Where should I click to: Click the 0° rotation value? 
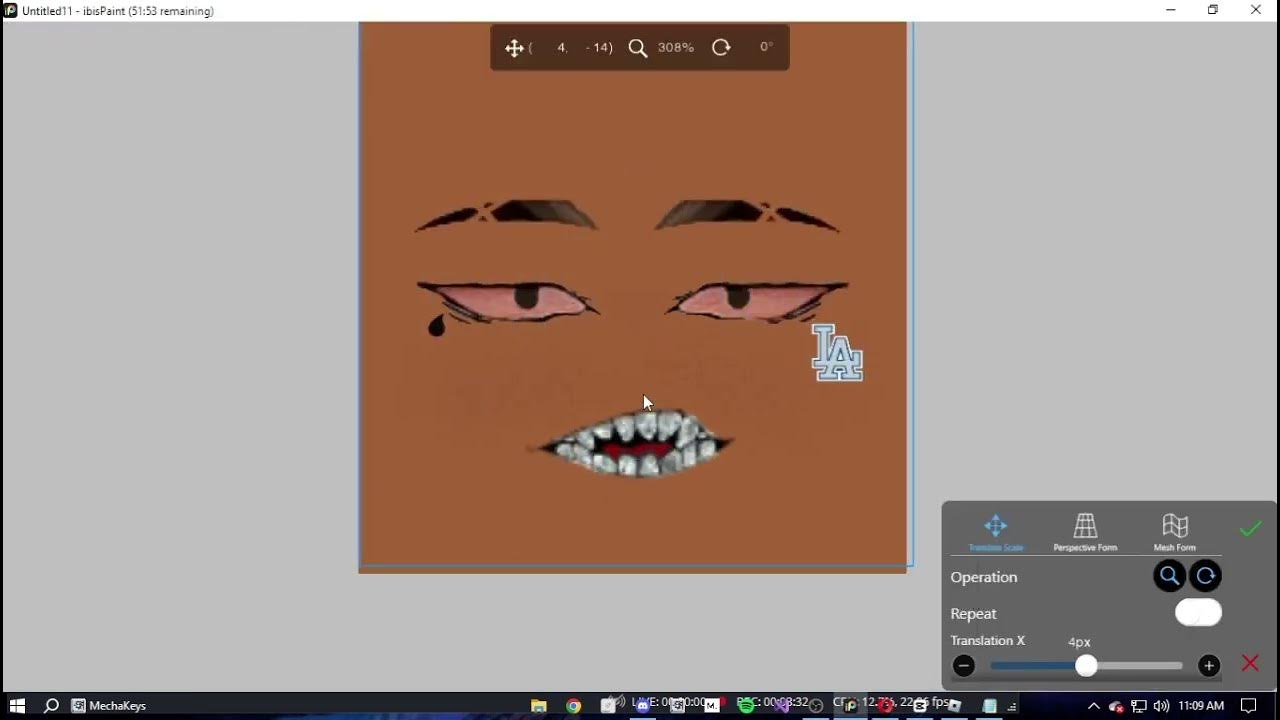click(766, 47)
